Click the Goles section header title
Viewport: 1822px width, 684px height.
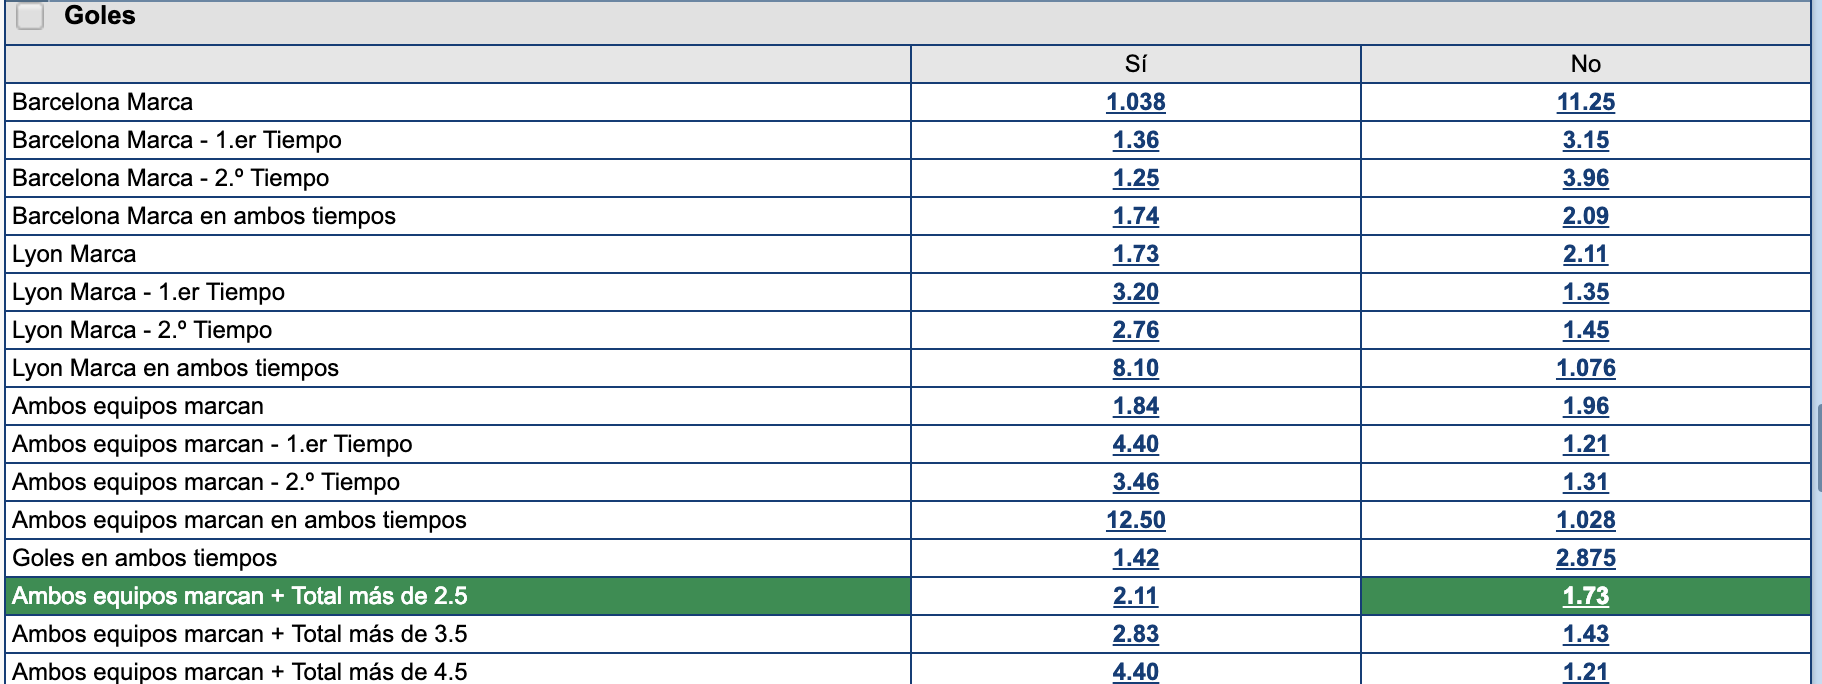click(99, 15)
